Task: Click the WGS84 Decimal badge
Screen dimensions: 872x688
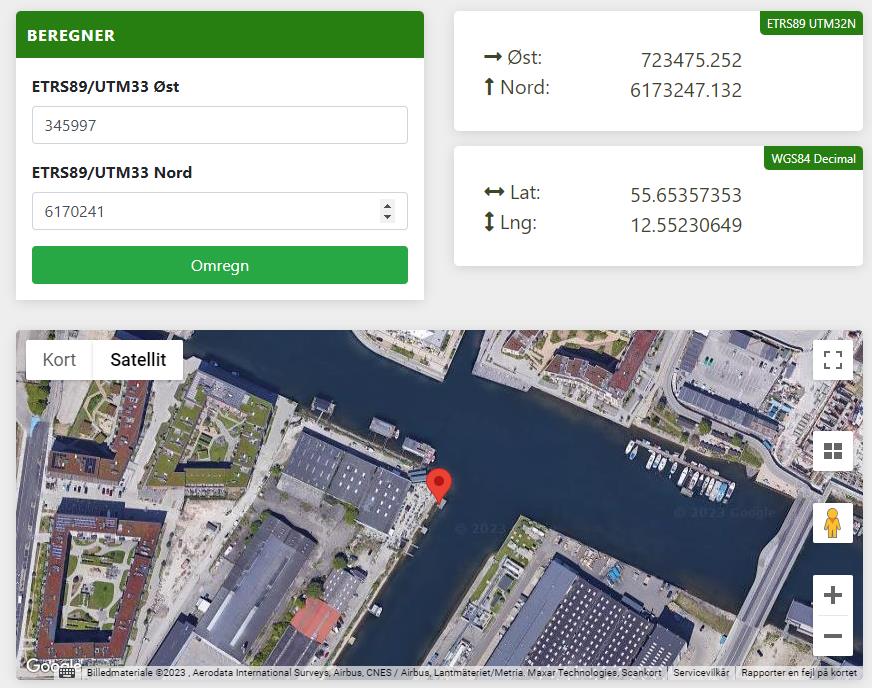Action: pos(813,159)
